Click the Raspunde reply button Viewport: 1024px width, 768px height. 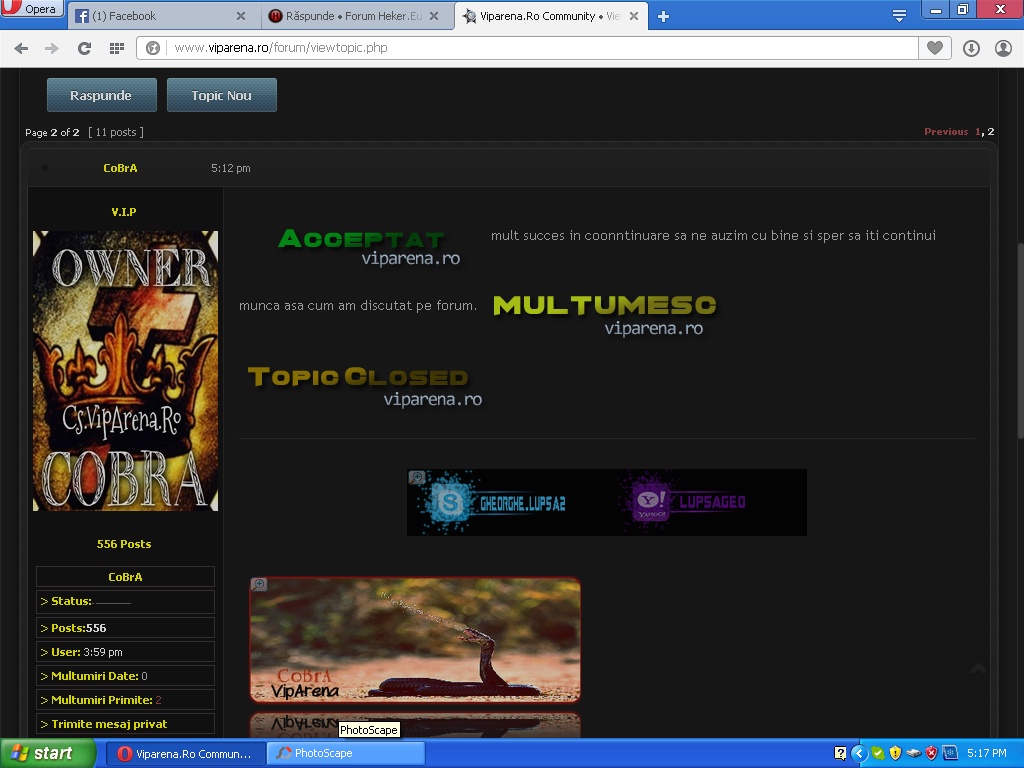coord(101,95)
